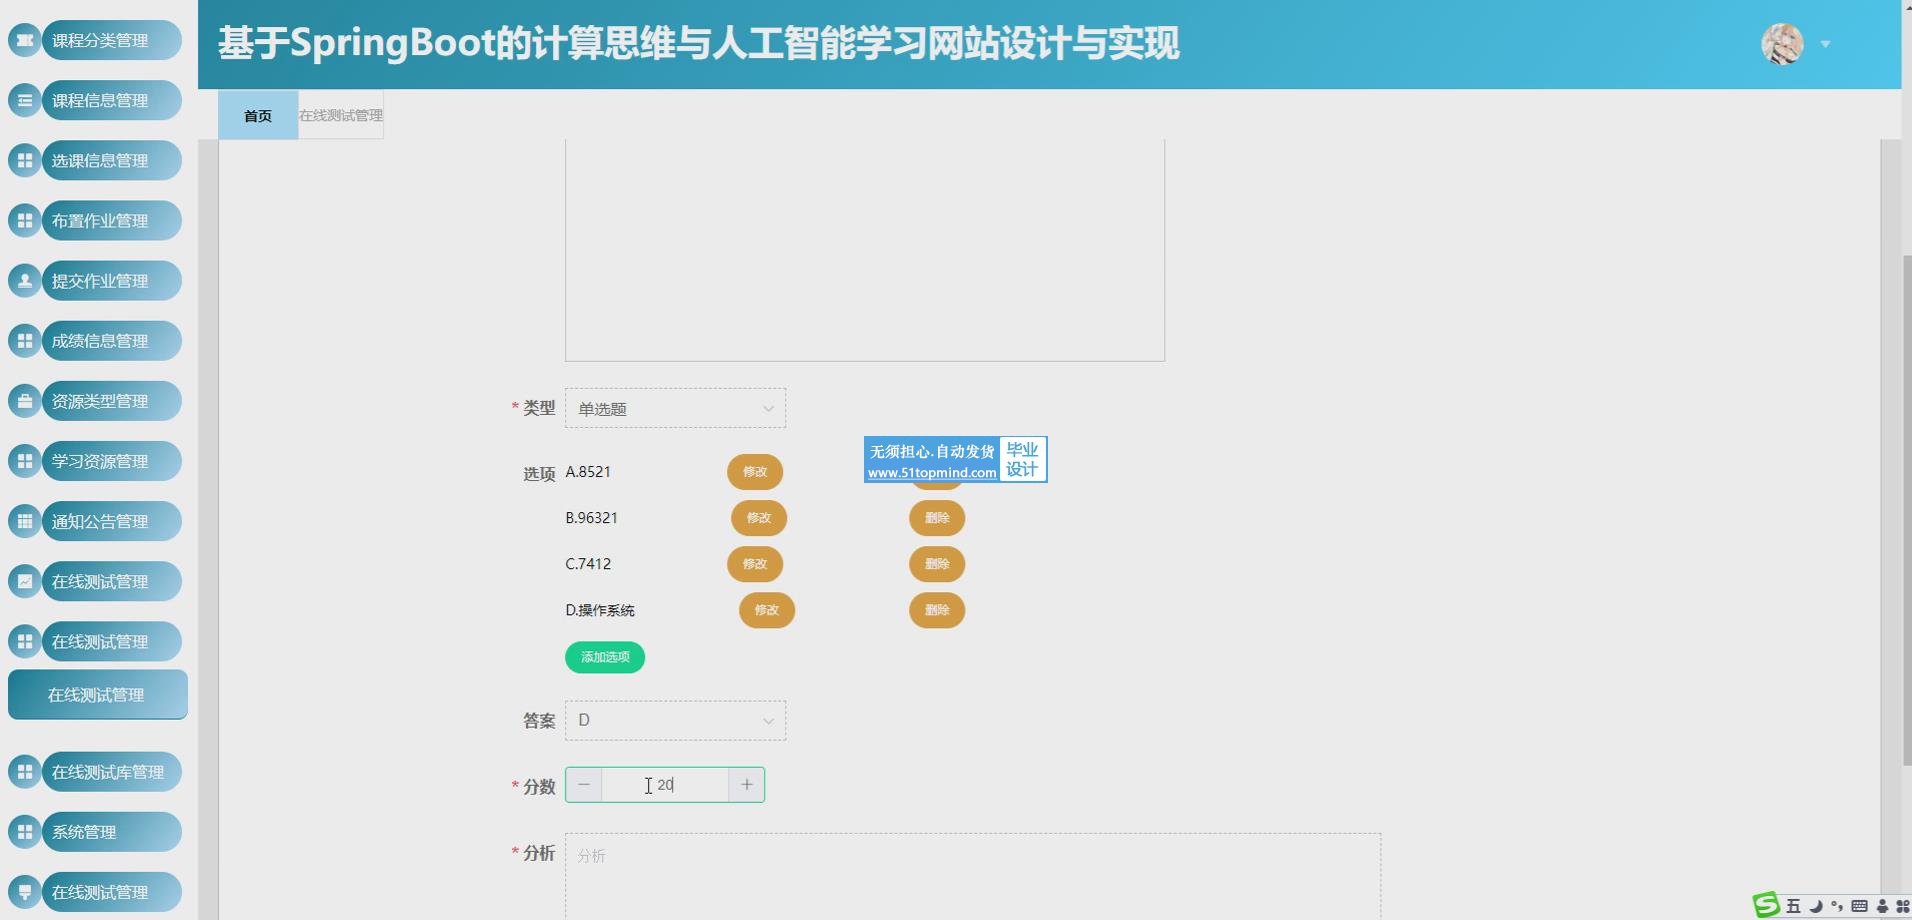Click 修改 for option B.96321
The height and width of the screenshot is (920, 1912).
point(759,518)
